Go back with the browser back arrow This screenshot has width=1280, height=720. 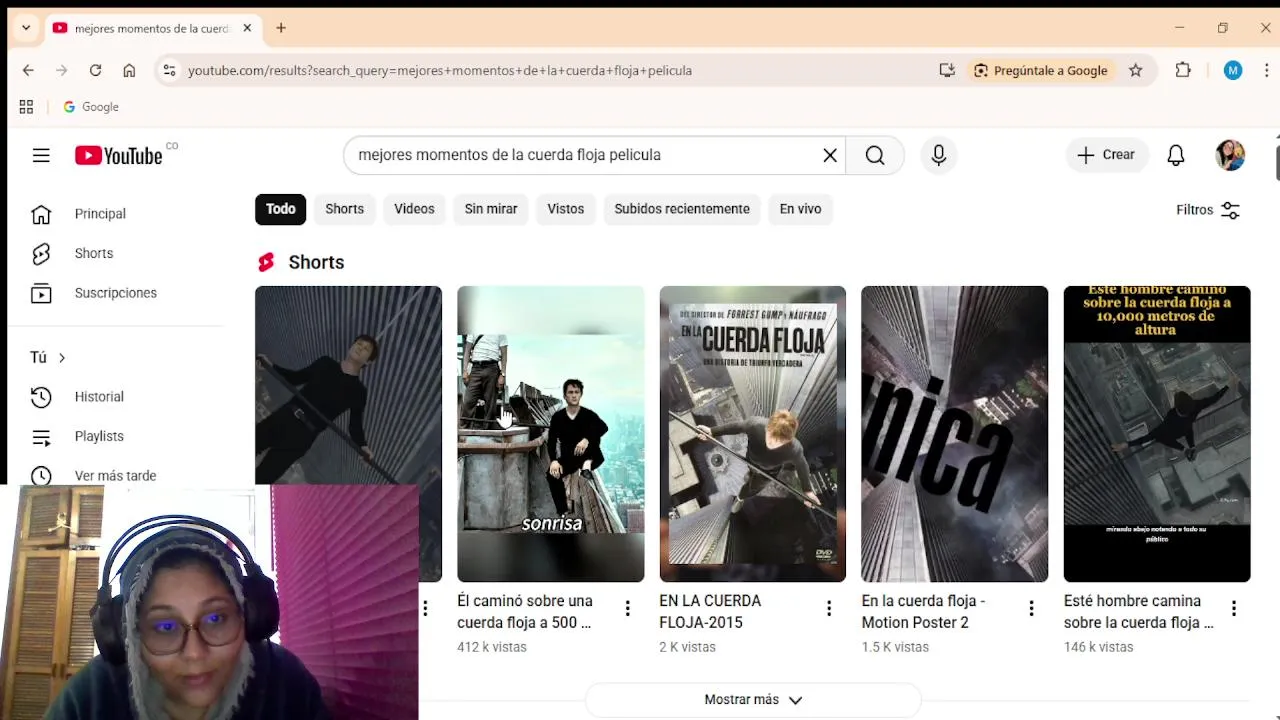point(28,70)
